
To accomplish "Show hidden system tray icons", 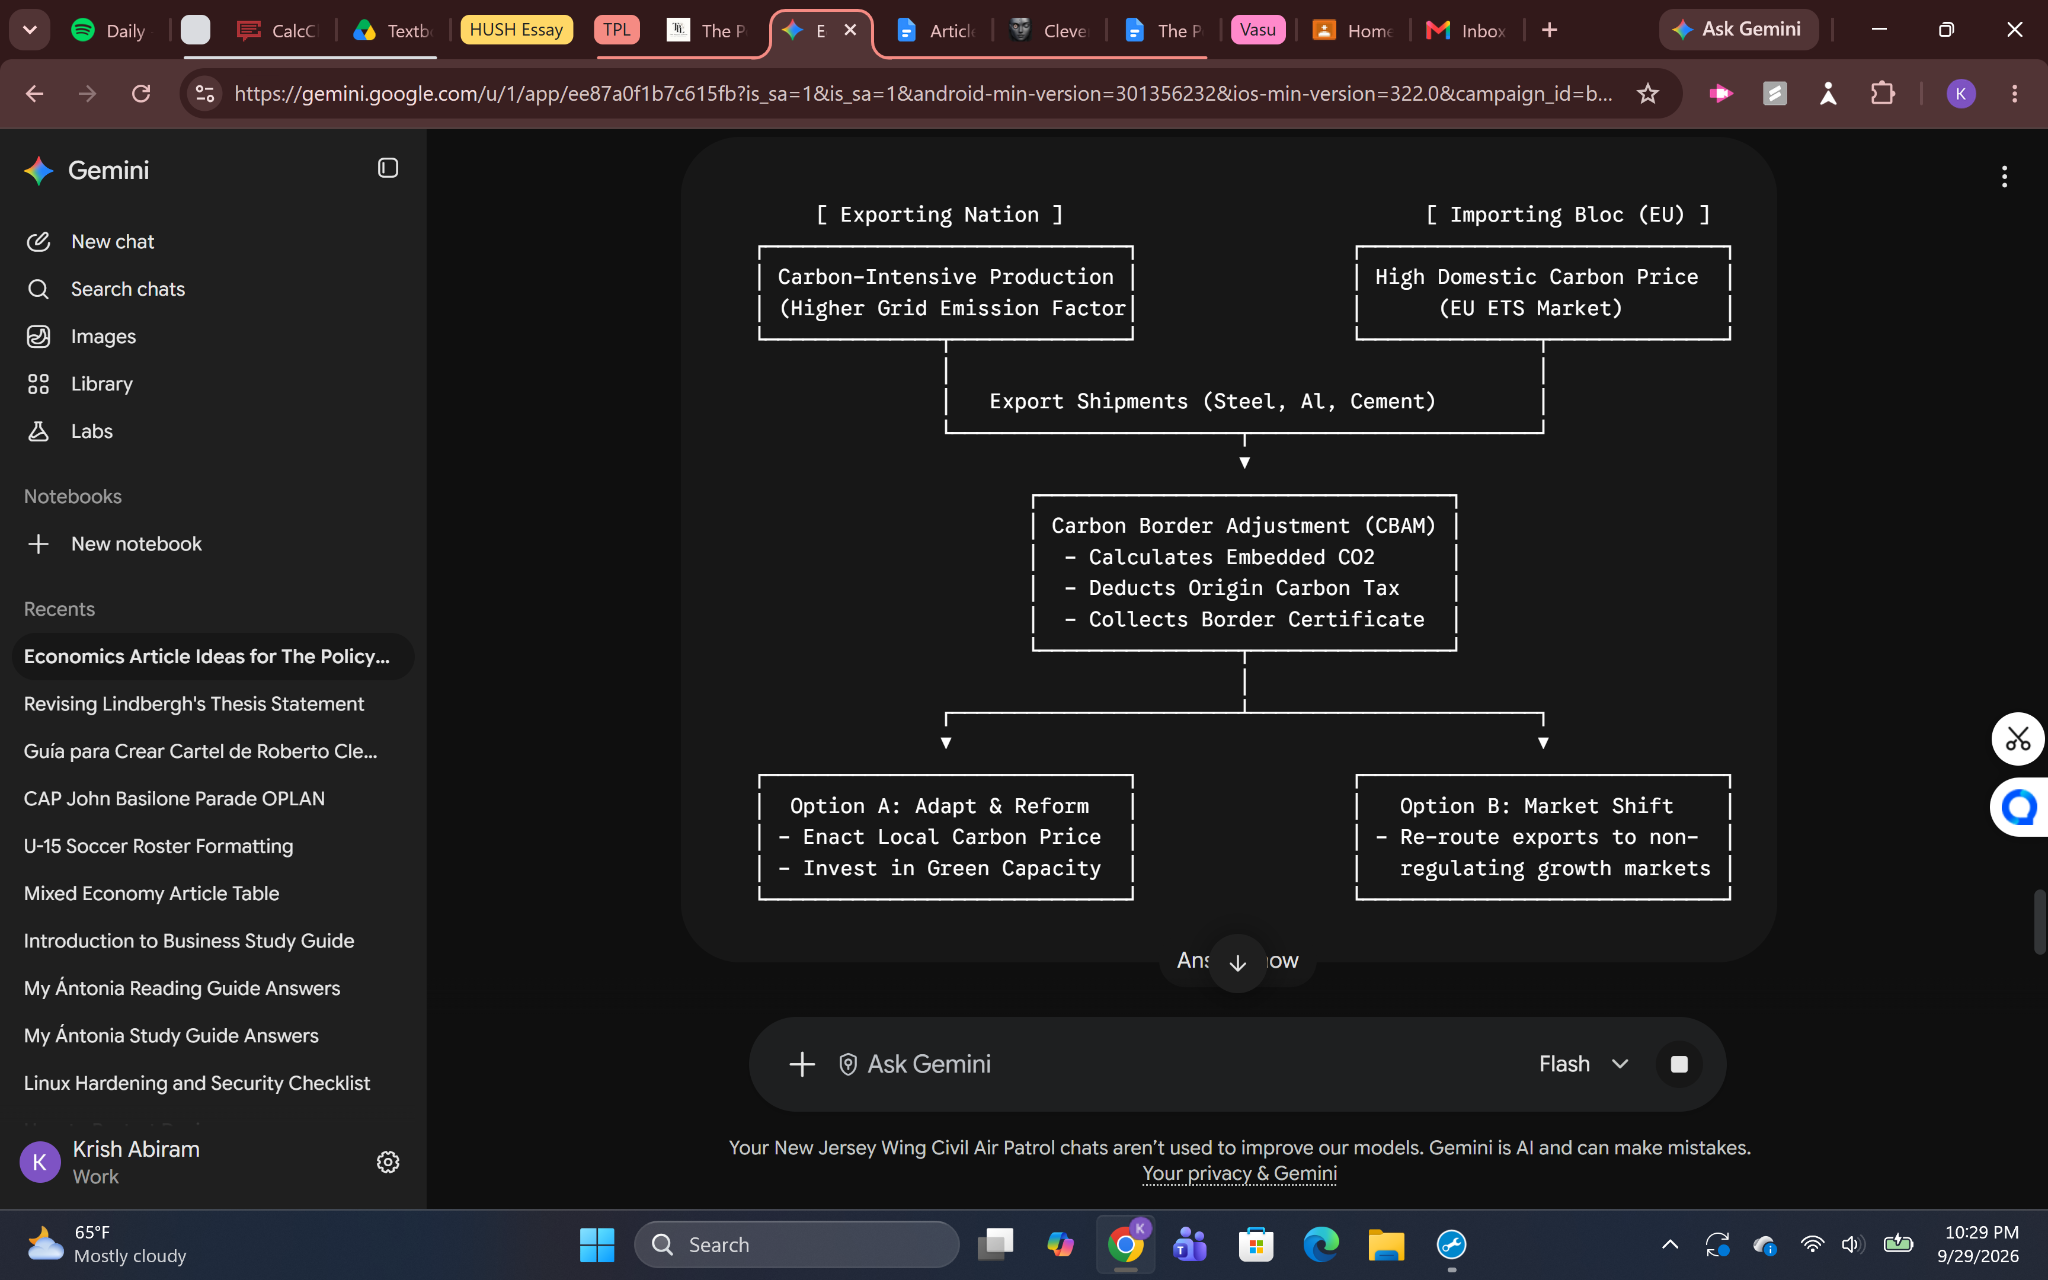I will pyautogui.click(x=1670, y=1244).
